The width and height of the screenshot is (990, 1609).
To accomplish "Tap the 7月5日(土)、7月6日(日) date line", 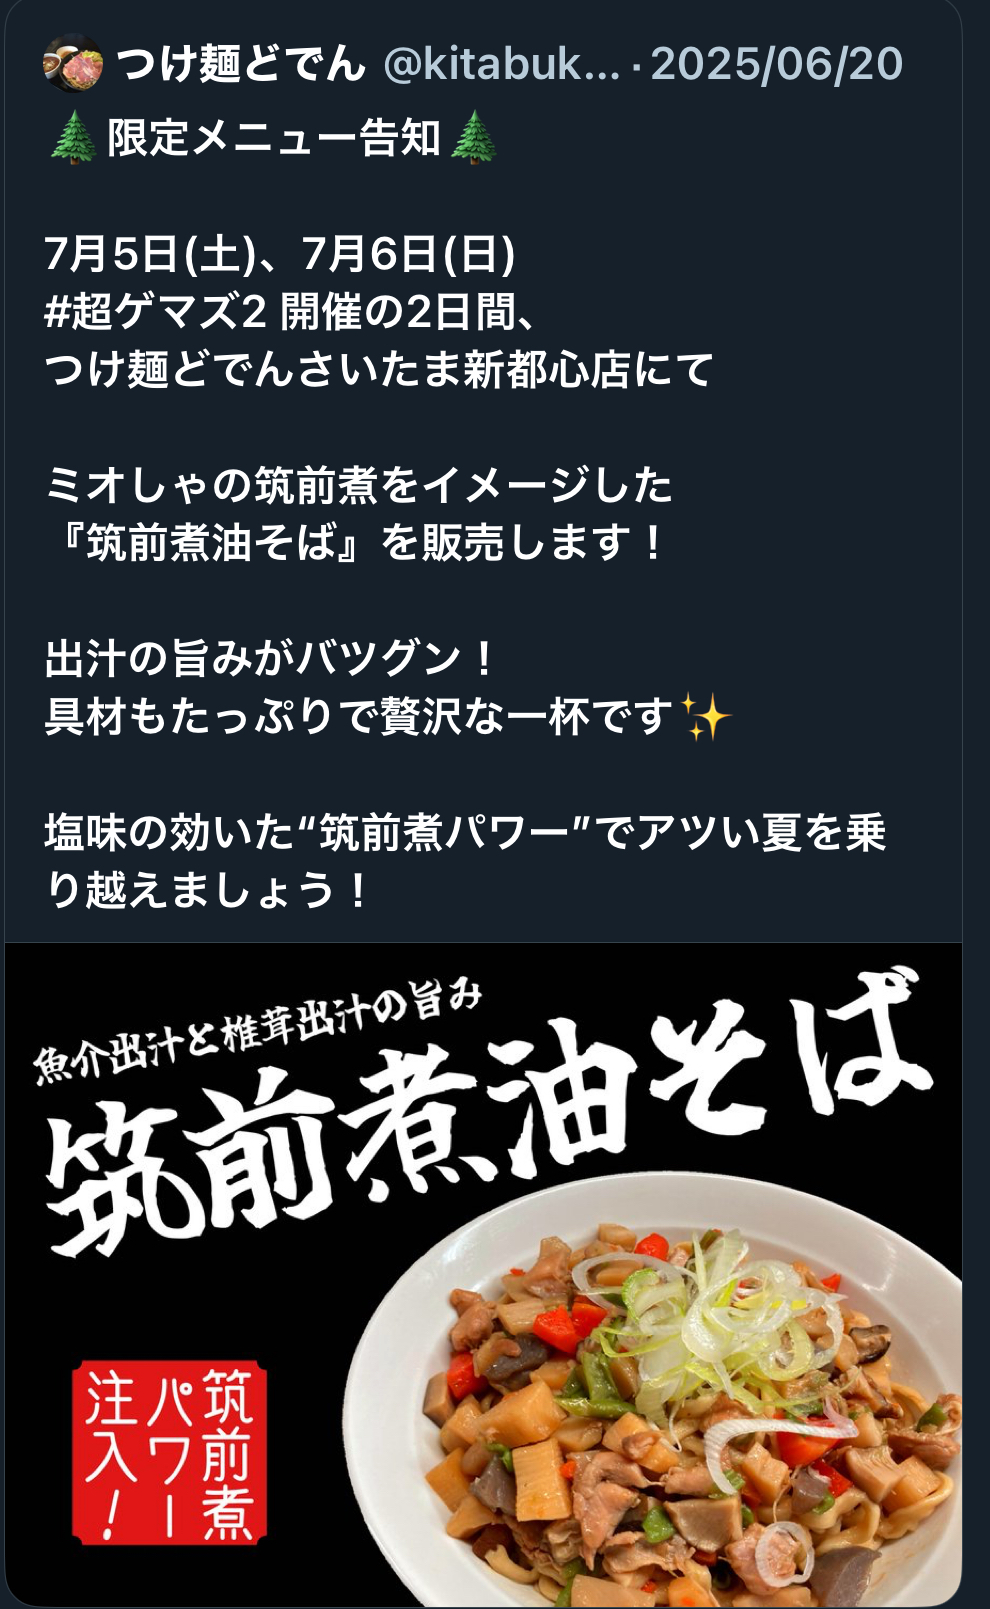I will (280, 254).
